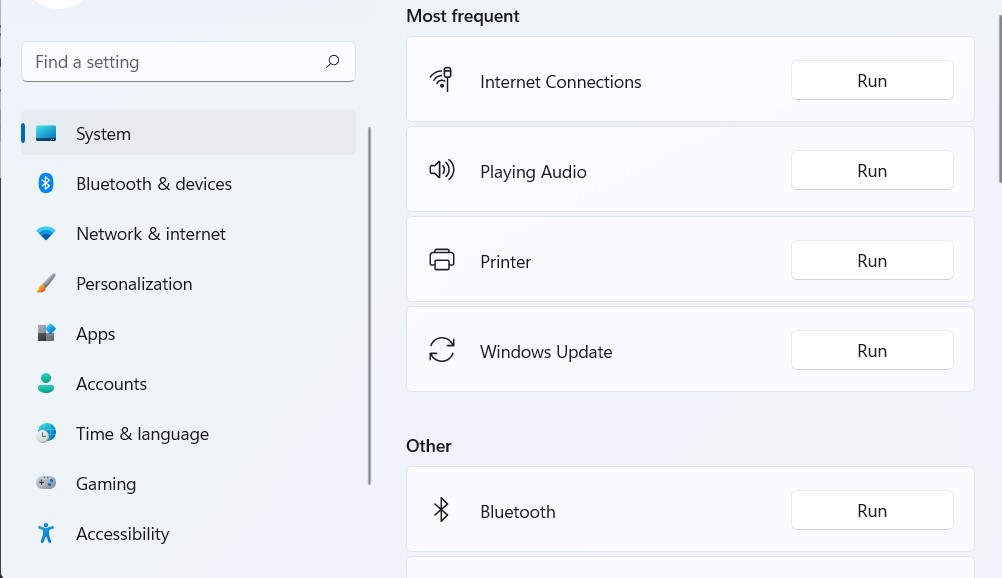
Task: Run the Bluetooth troubleshooter
Action: (871, 511)
